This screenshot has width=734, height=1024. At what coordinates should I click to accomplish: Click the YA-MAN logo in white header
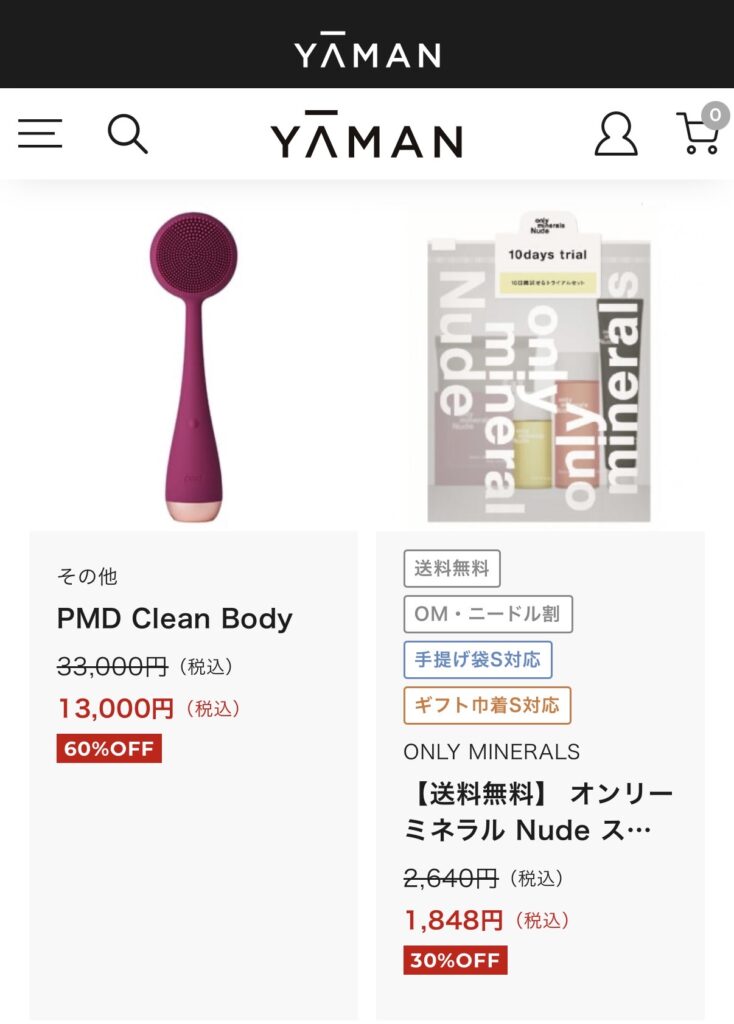click(x=366, y=135)
